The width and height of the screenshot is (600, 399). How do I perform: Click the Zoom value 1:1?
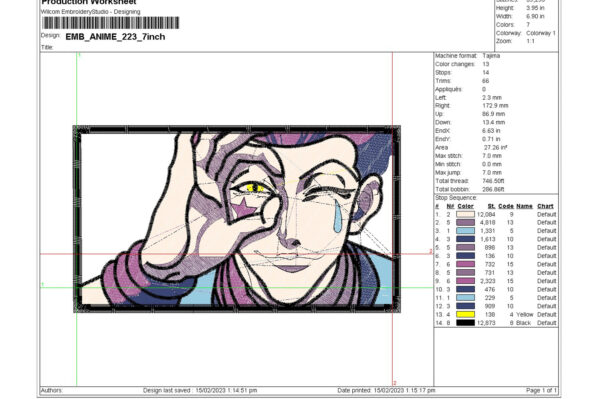pos(530,41)
